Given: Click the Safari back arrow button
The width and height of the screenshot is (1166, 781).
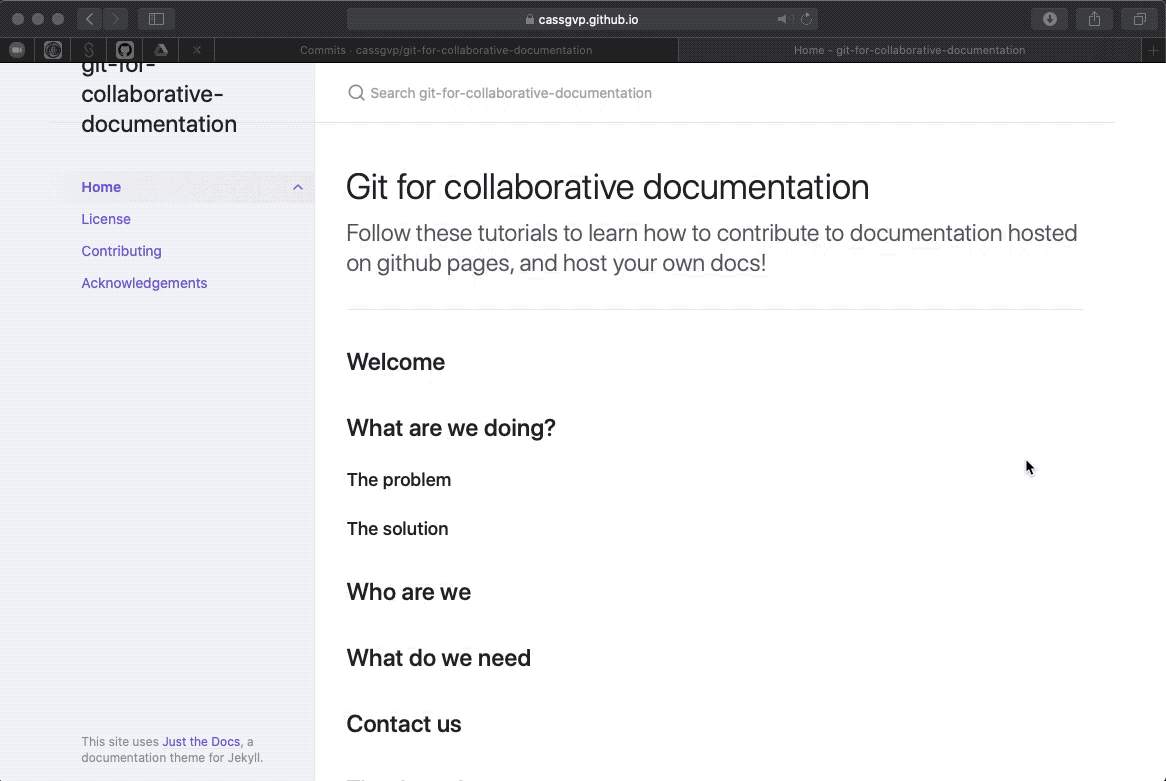Looking at the screenshot, I should click(x=90, y=19).
